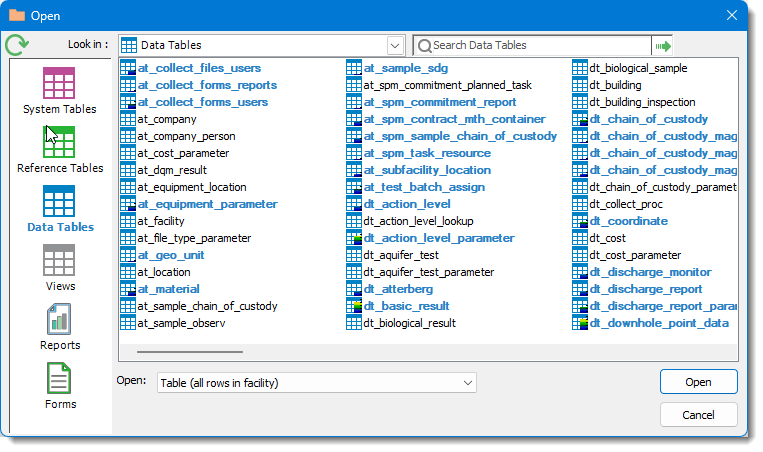The width and height of the screenshot is (763, 452).
Task: Click the icon next to at_collect_files_users
Action: pyautogui.click(x=128, y=68)
